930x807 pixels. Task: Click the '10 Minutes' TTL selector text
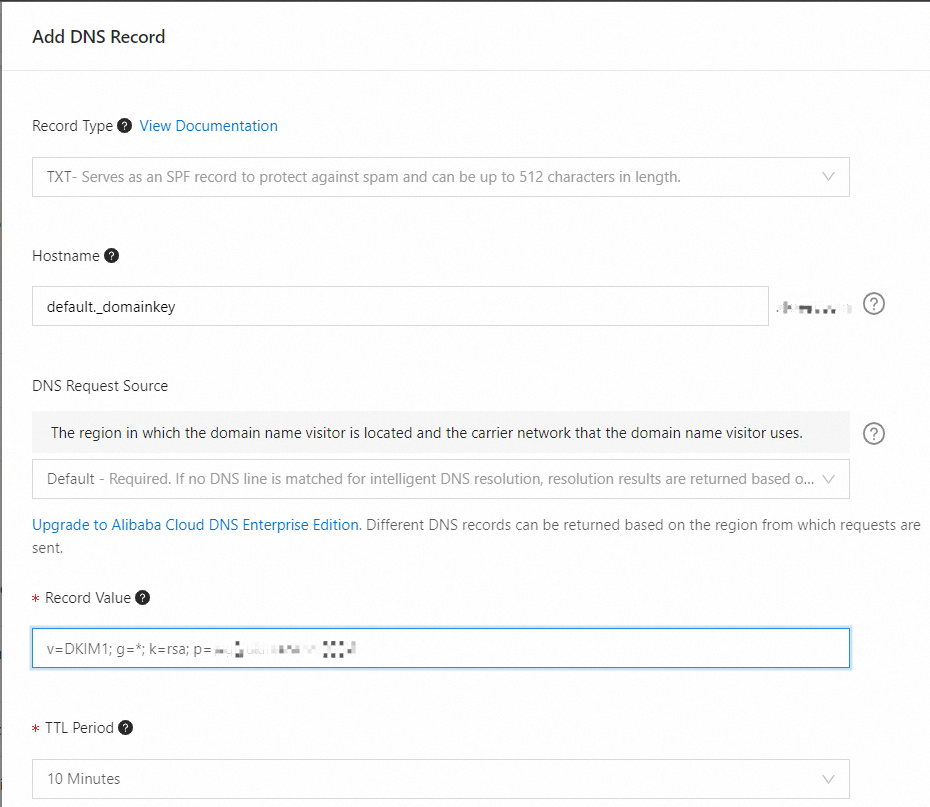click(x=84, y=778)
